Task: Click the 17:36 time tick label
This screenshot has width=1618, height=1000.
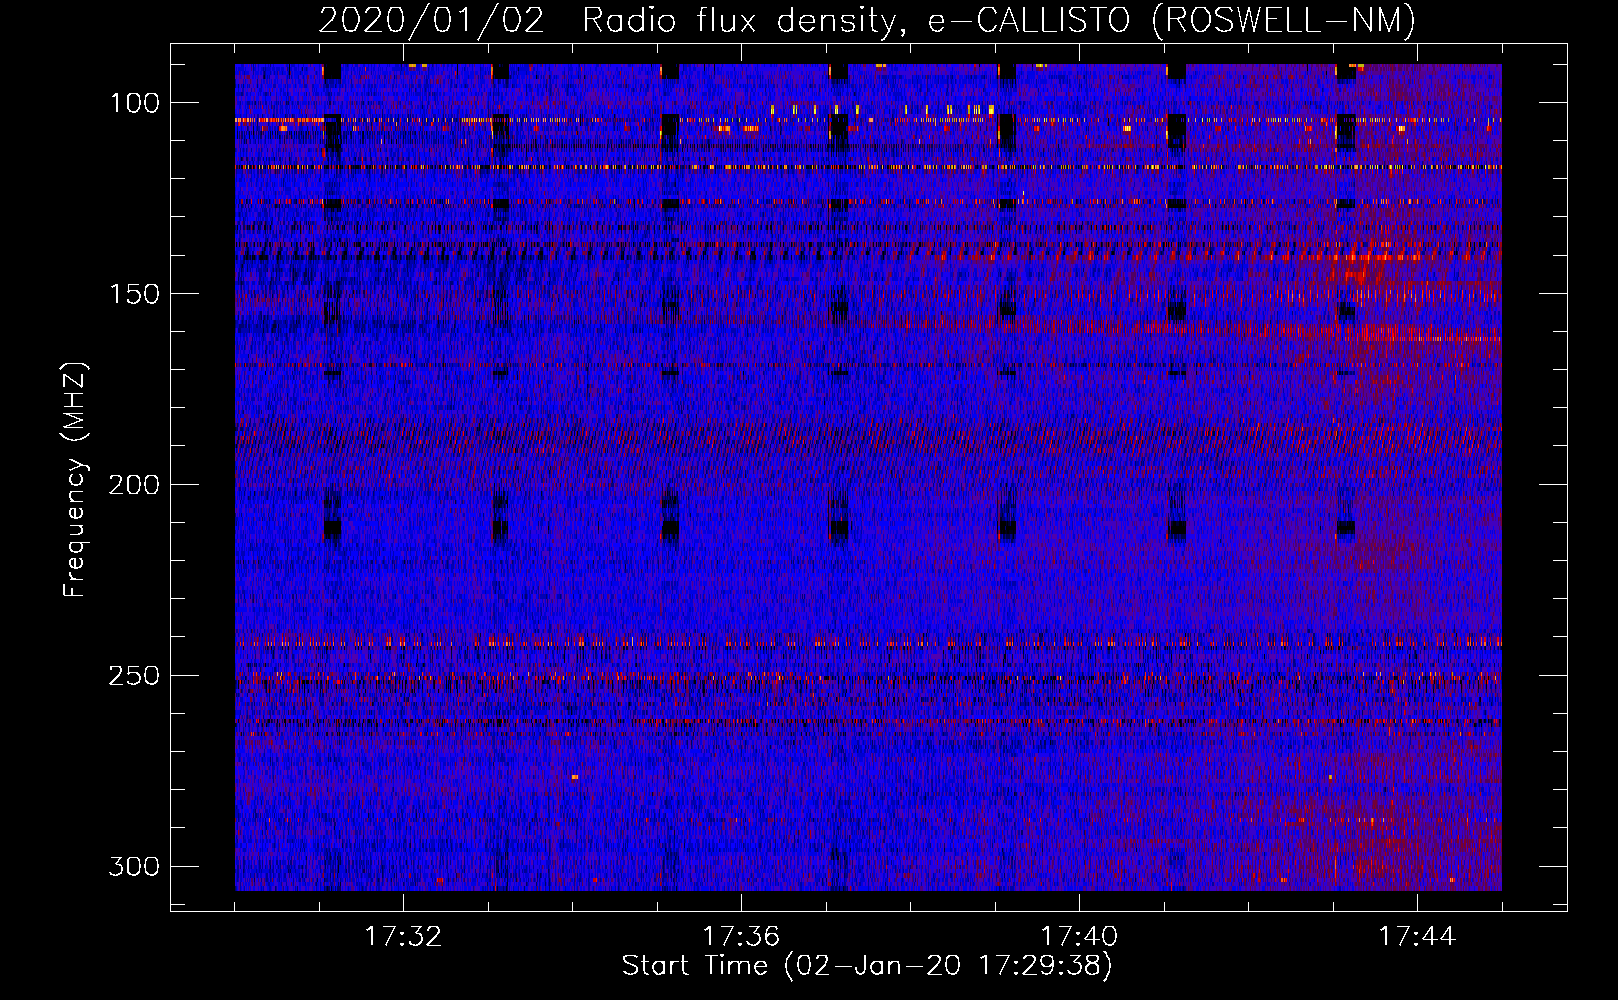Action: [x=741, y=937]
